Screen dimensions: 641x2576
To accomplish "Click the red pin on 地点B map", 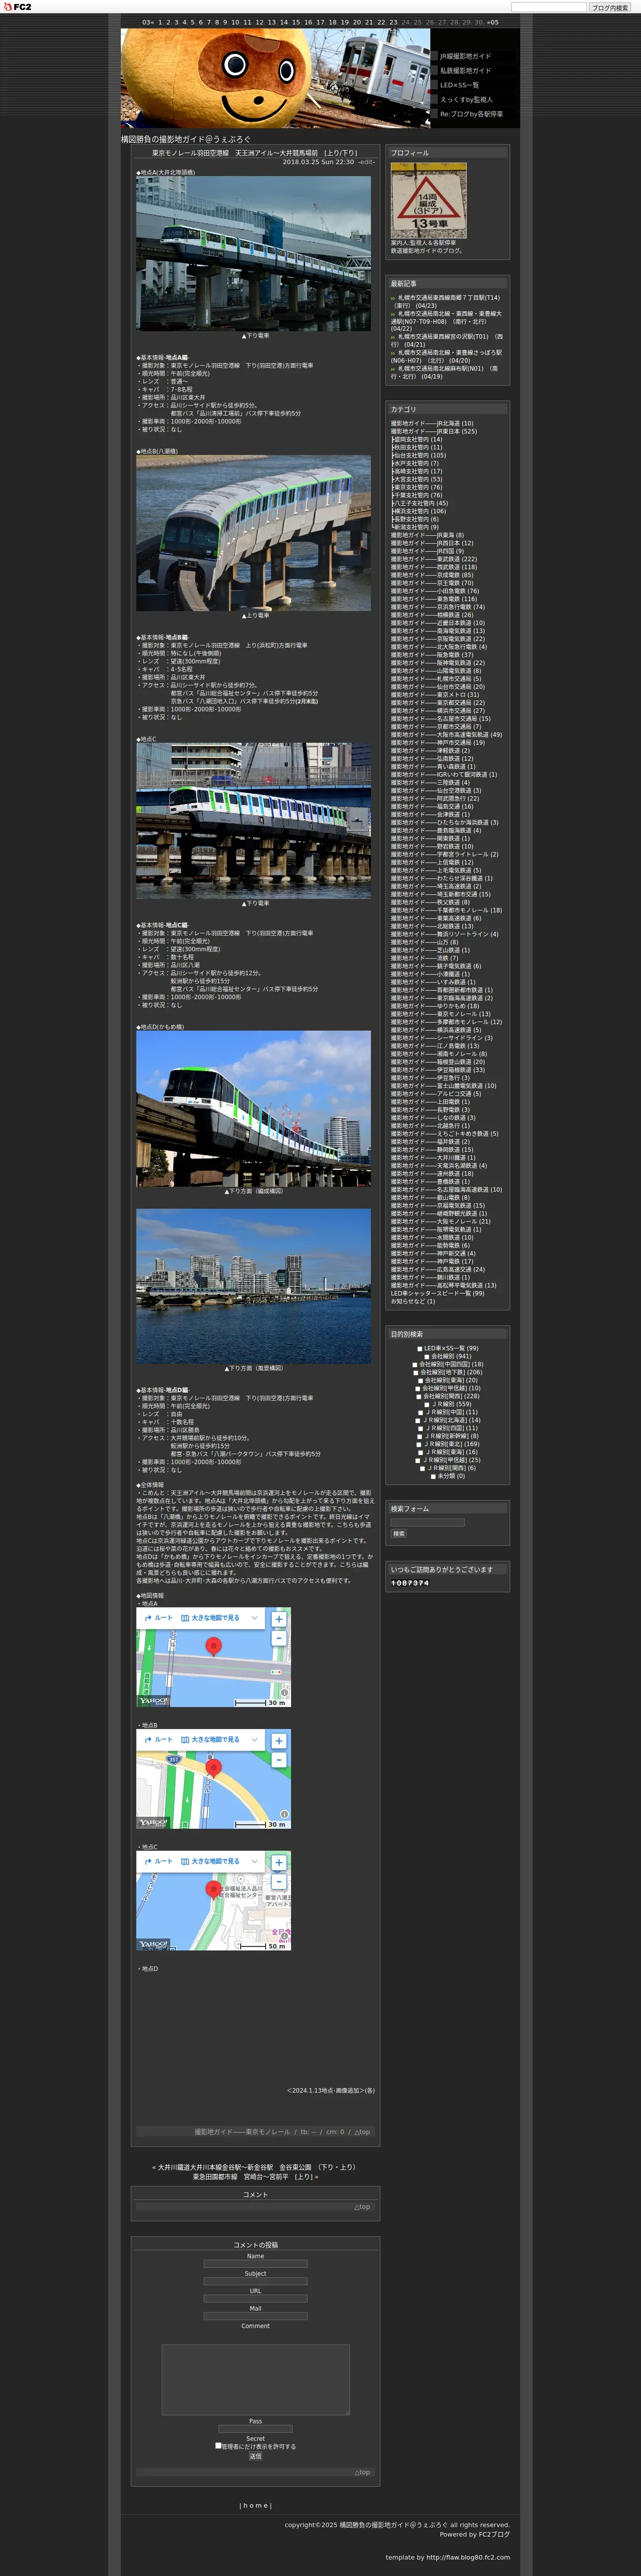I will point(213,1768).
